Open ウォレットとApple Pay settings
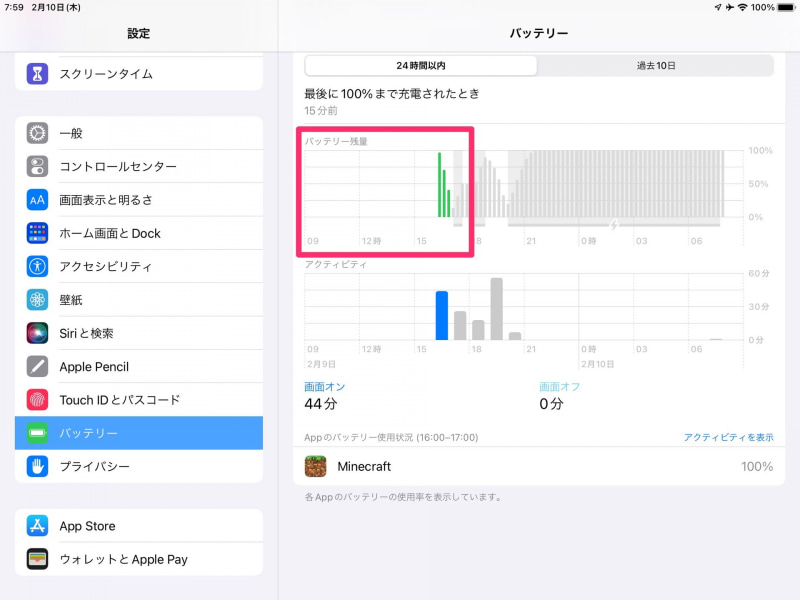 pos(139,559)
